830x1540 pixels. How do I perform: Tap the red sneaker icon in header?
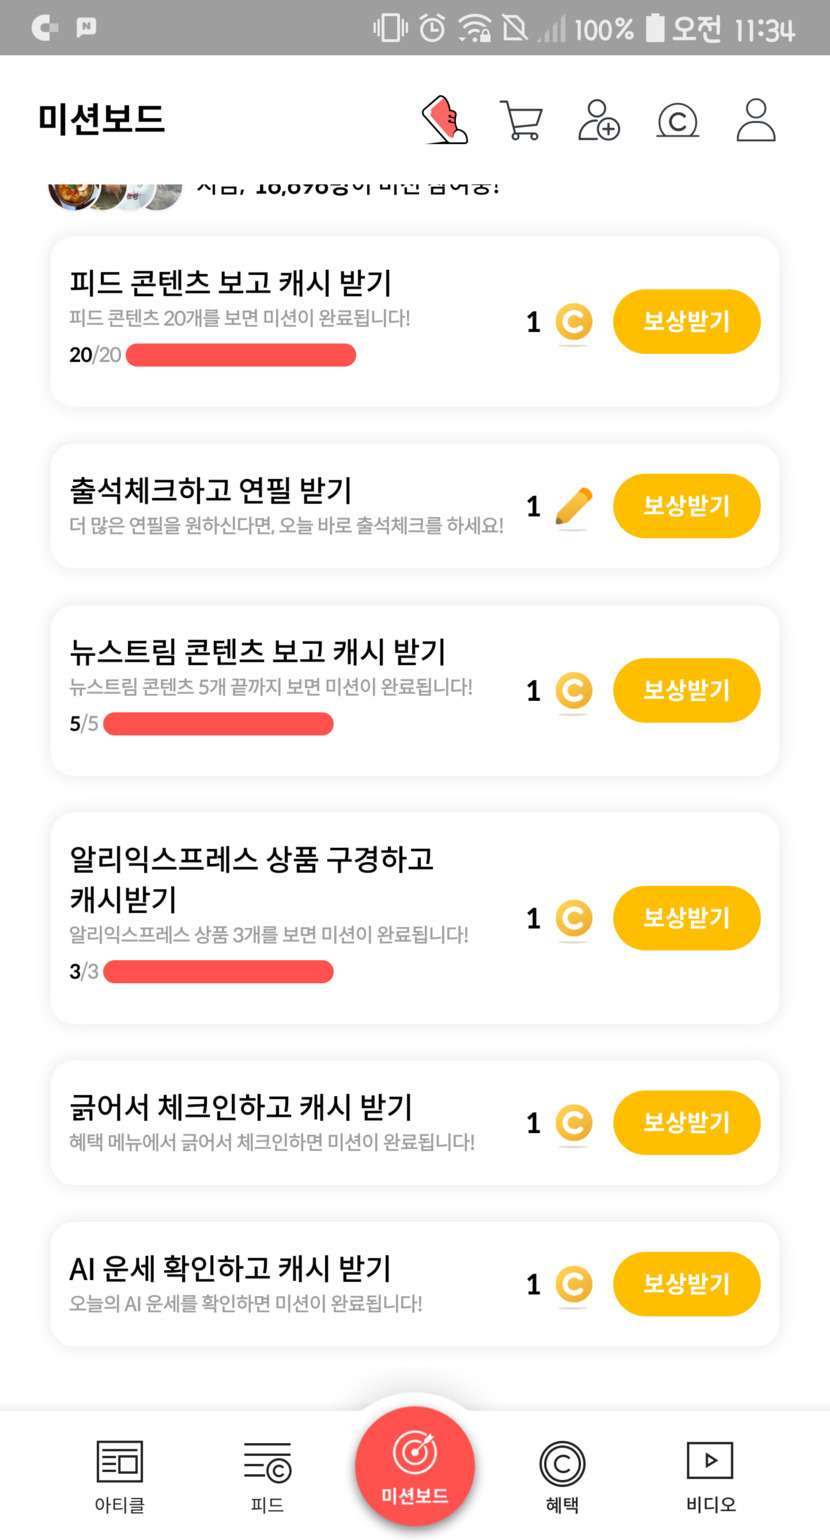[445, 120]
